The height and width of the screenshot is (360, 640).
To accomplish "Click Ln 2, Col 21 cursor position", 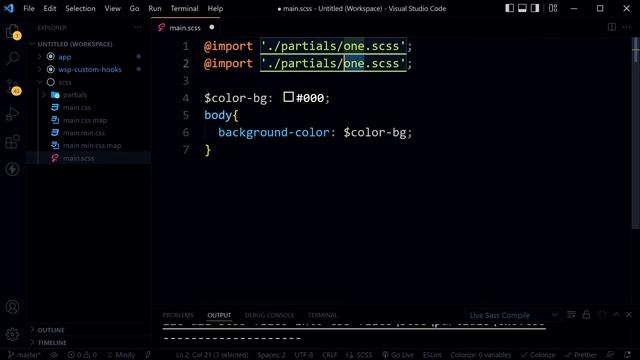I will 212,355.
